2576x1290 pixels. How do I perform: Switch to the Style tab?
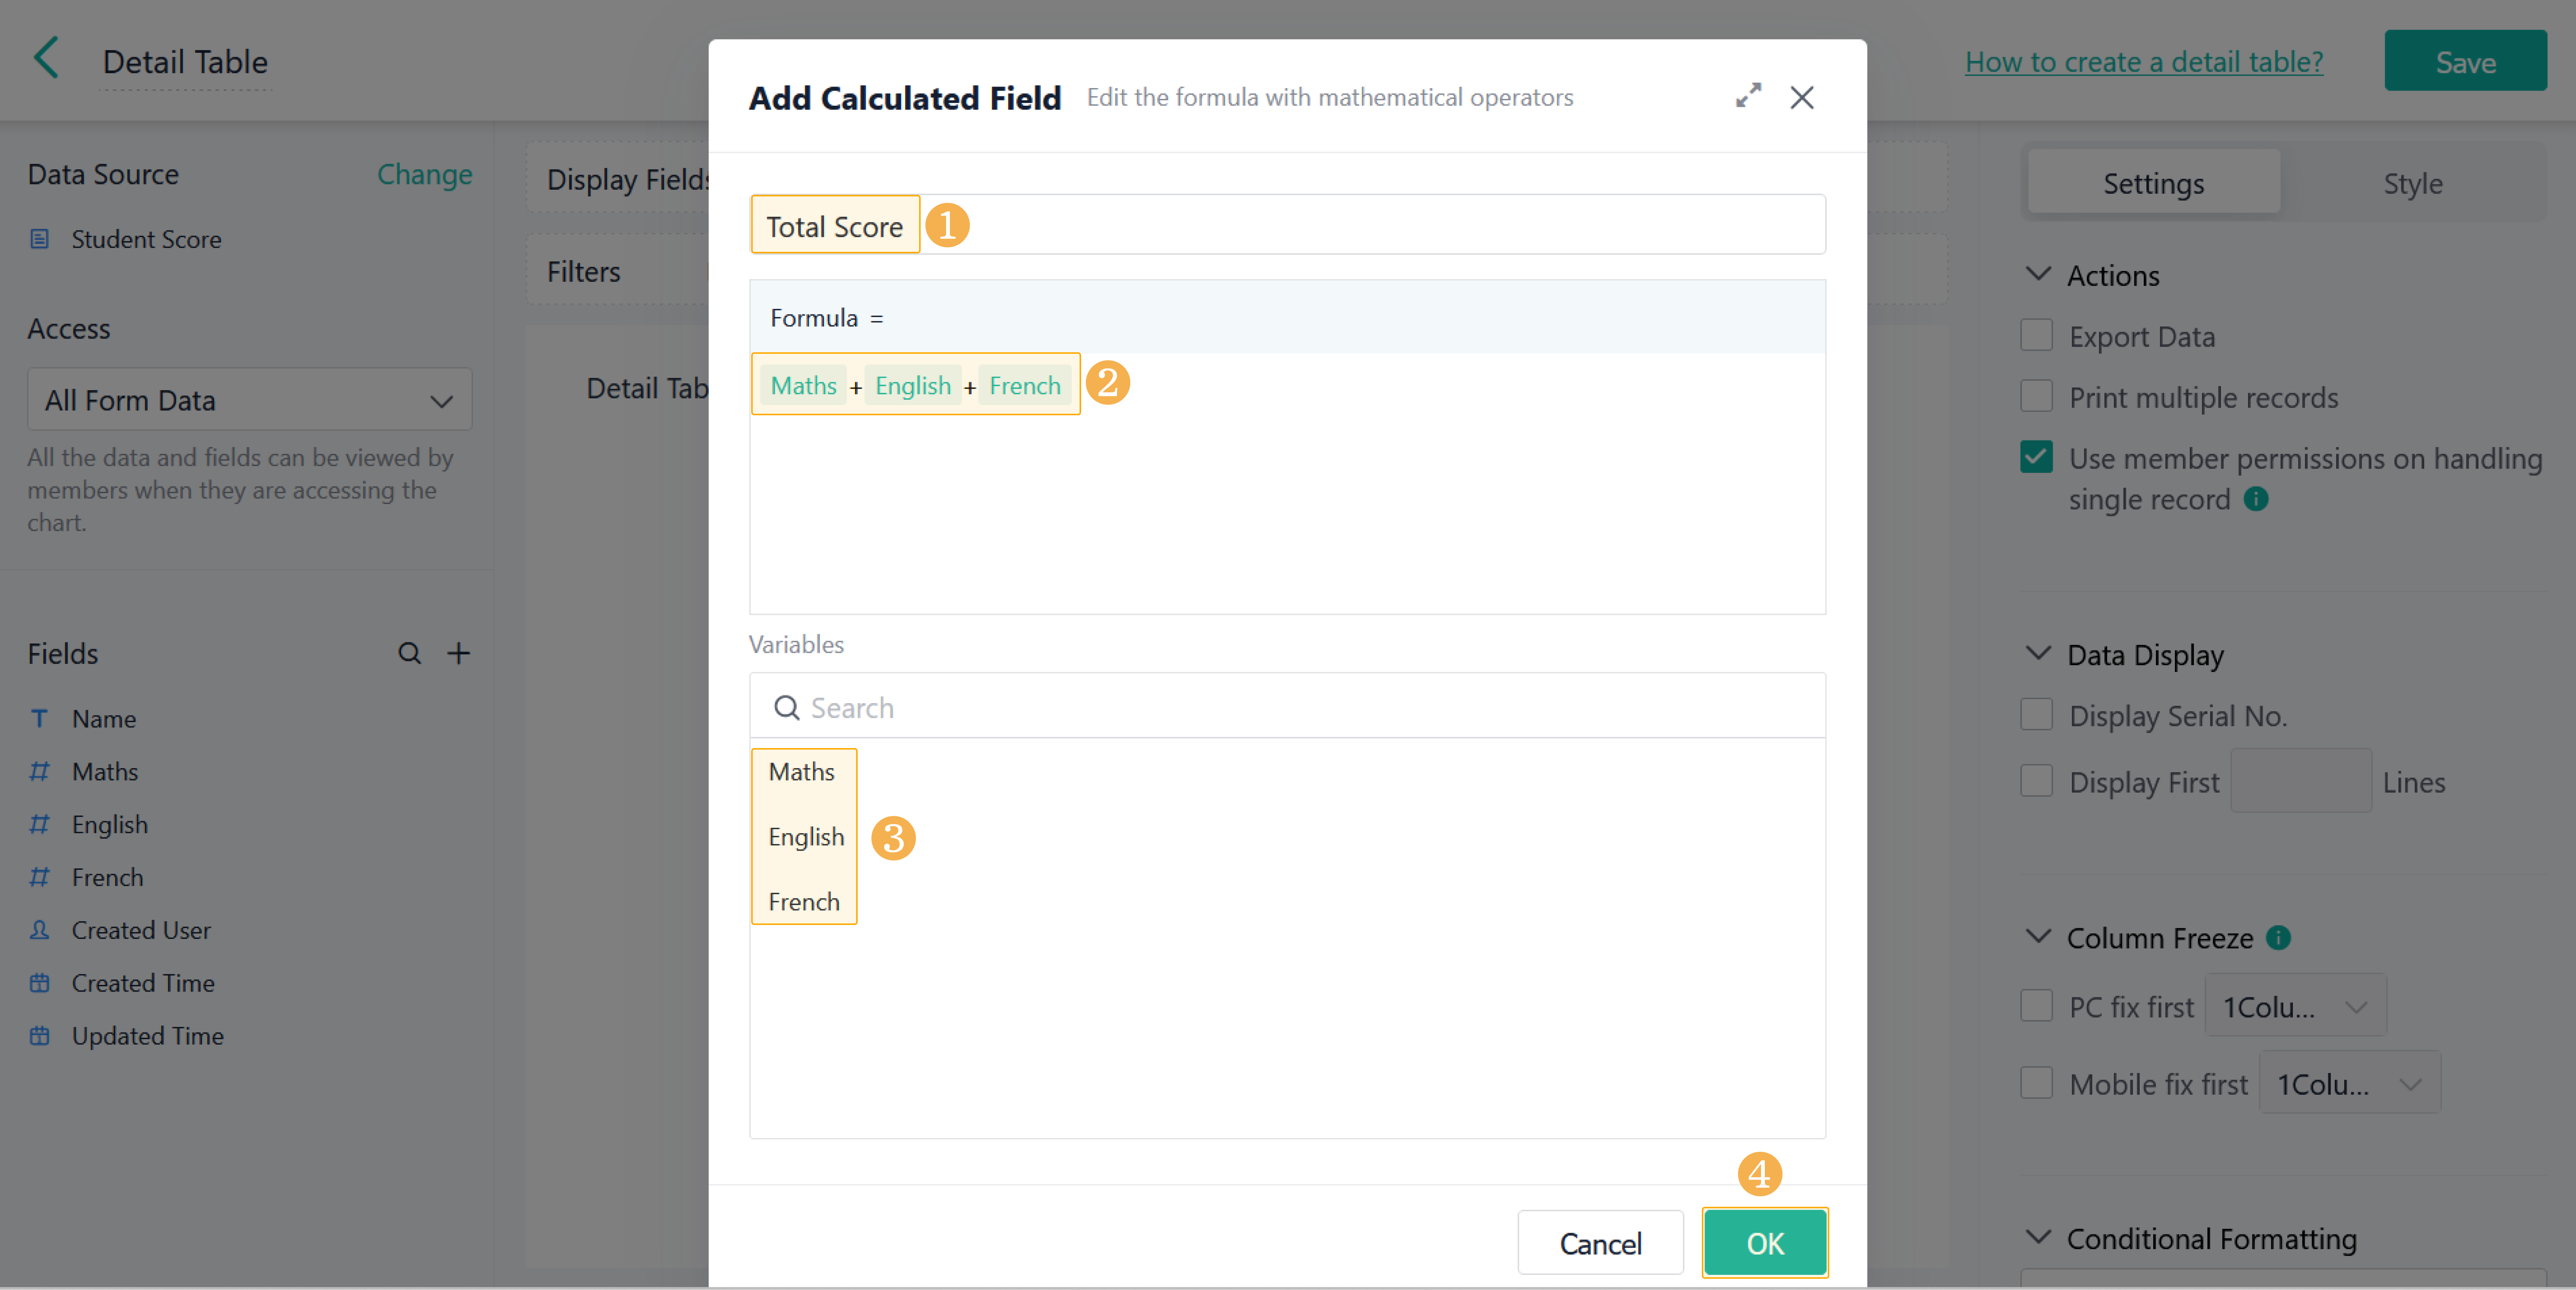[x=2412, y=183]
